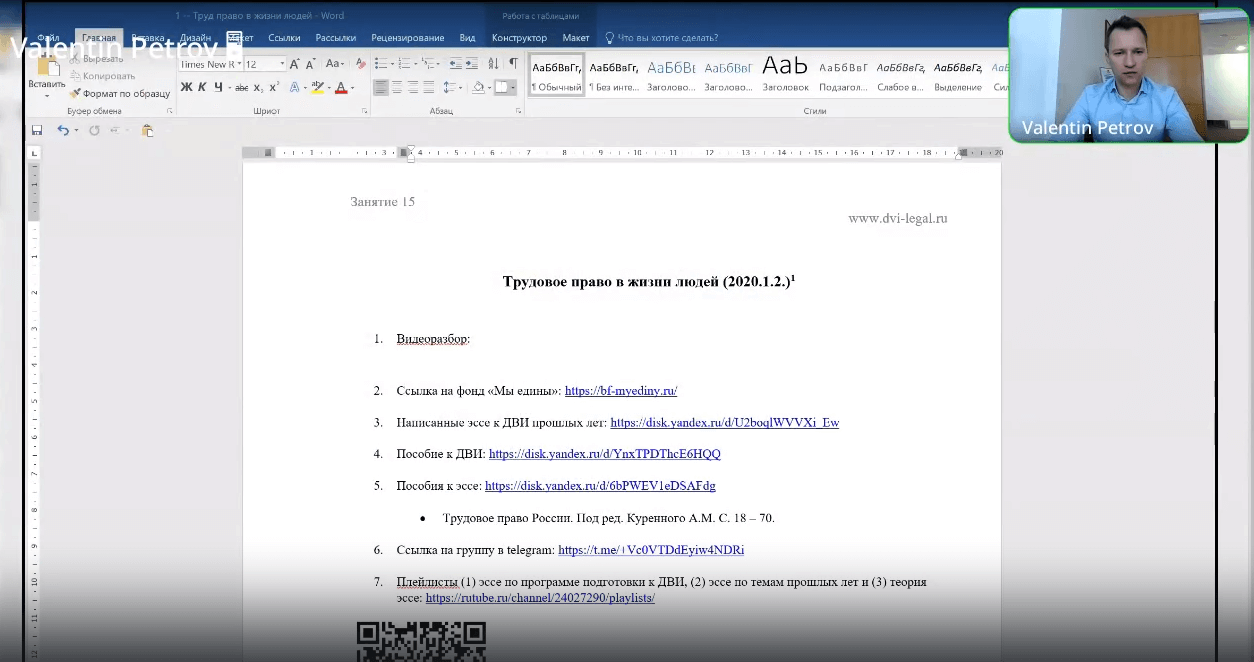This screenshot has width=1254, height=662.
Task: Expand font color dropdown arrow
Action: [352, 87]
